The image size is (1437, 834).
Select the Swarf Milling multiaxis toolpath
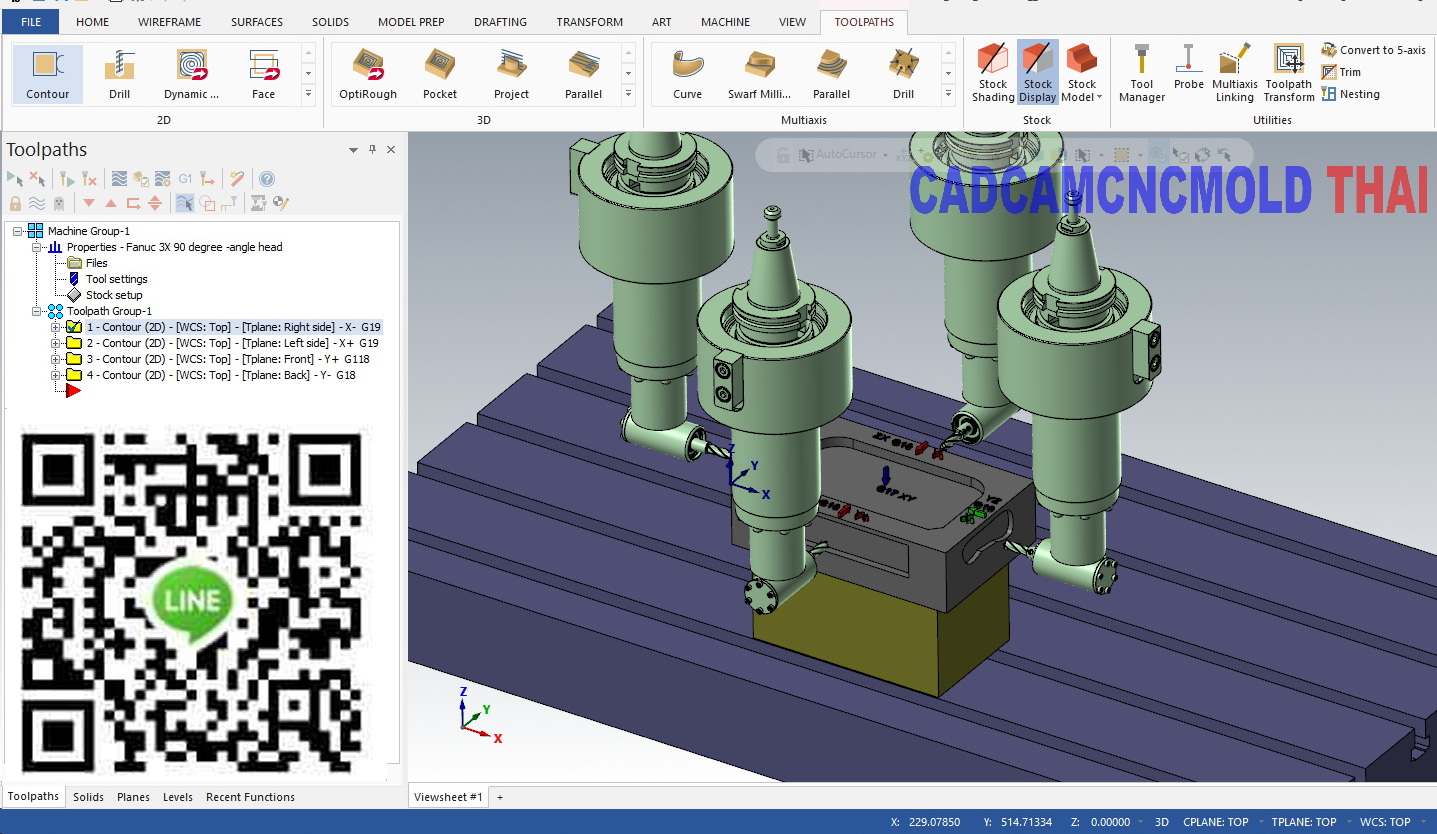[758, 72]
